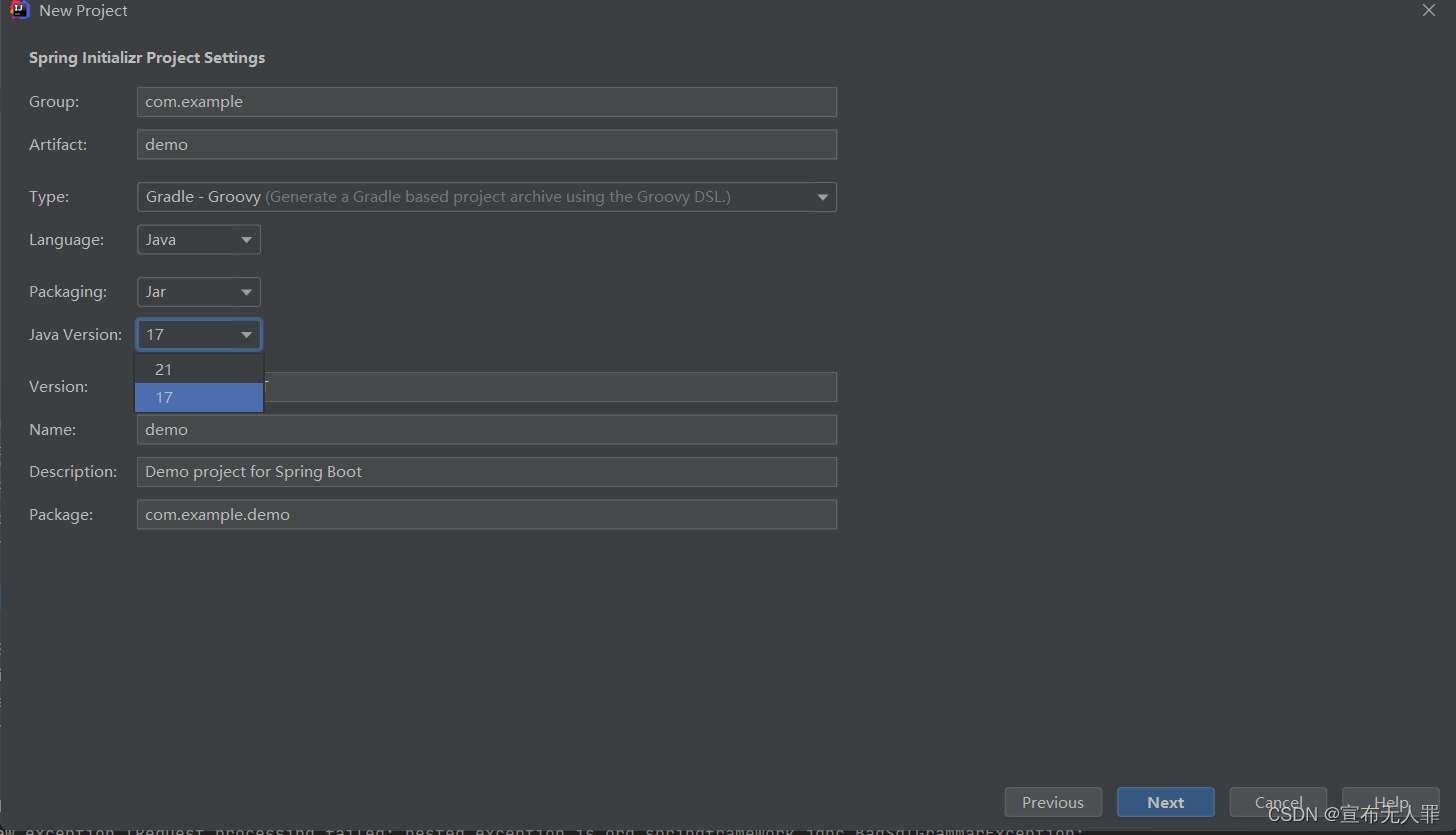Image resolution: width=1456 pixels, height=835 pixels.
Task: Click the Next button
Action: 1166,803
